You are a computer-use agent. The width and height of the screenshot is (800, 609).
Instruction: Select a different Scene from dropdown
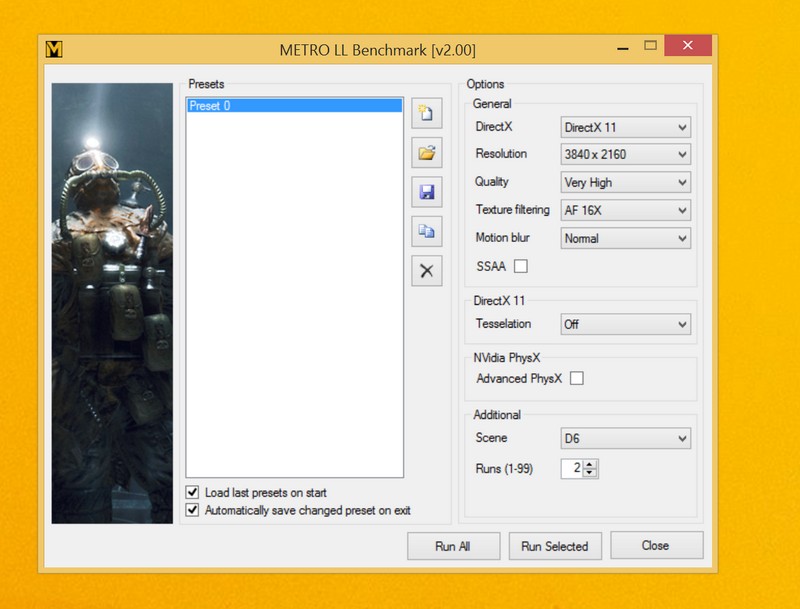tap(625, 439)
